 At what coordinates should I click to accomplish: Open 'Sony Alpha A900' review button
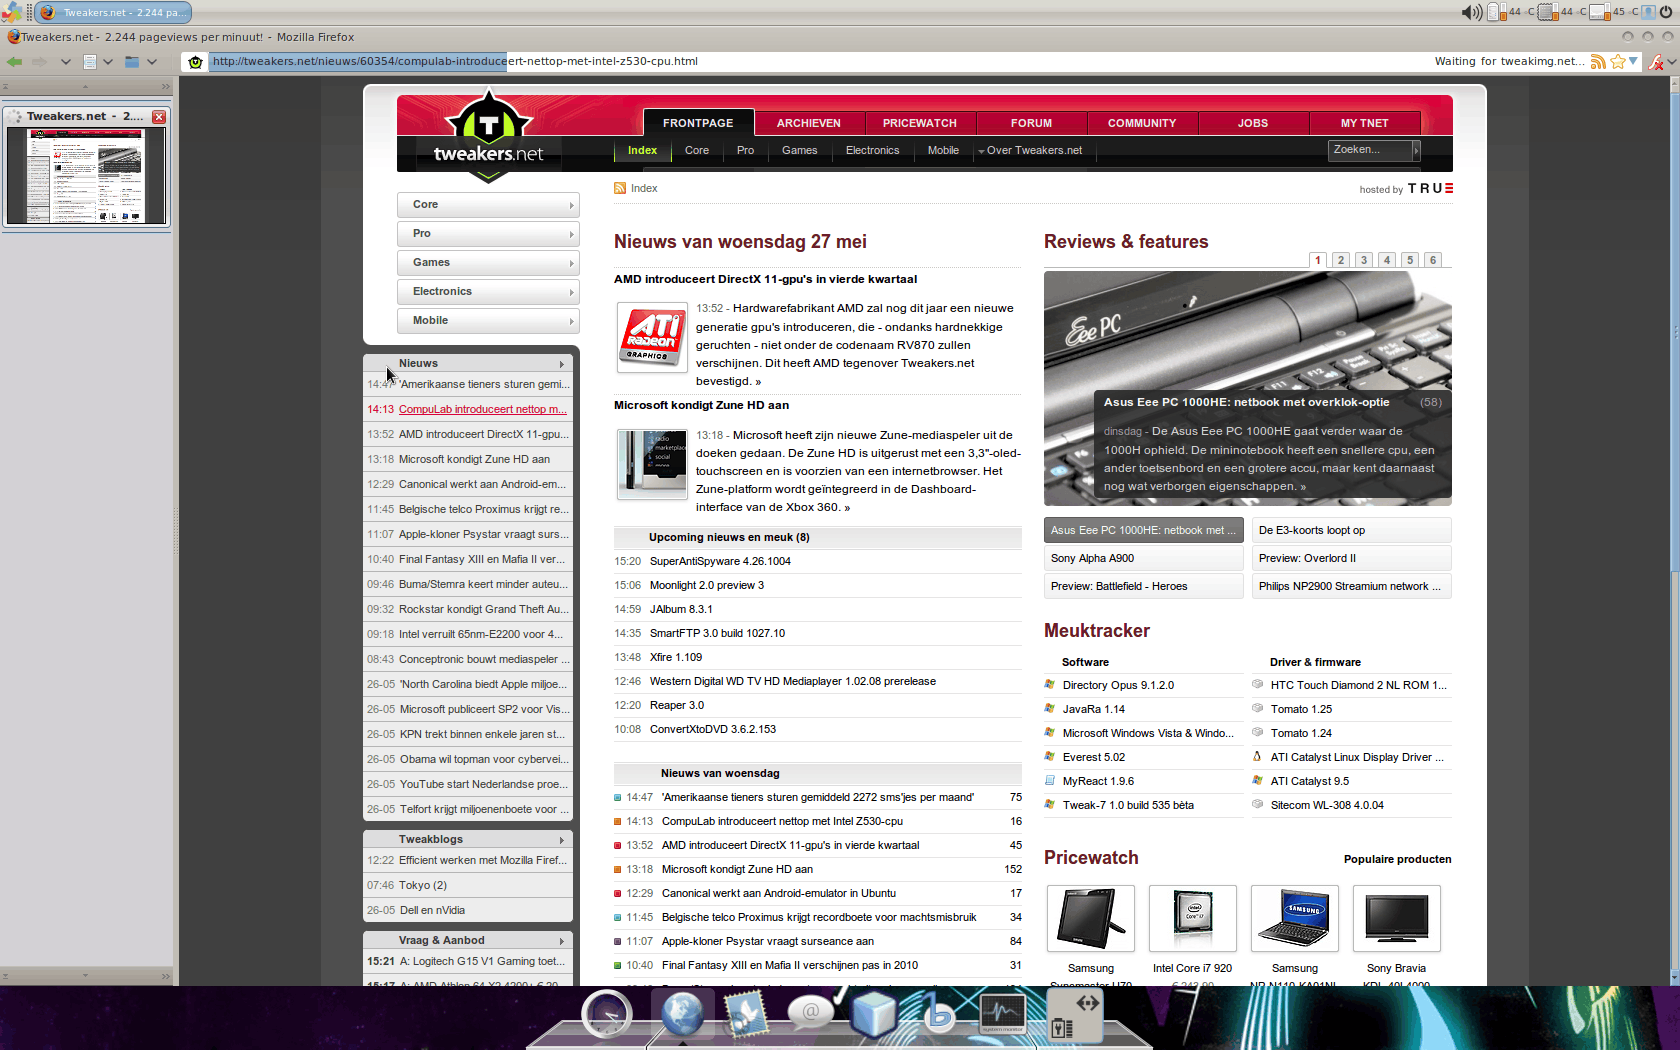pos(1144,558)
